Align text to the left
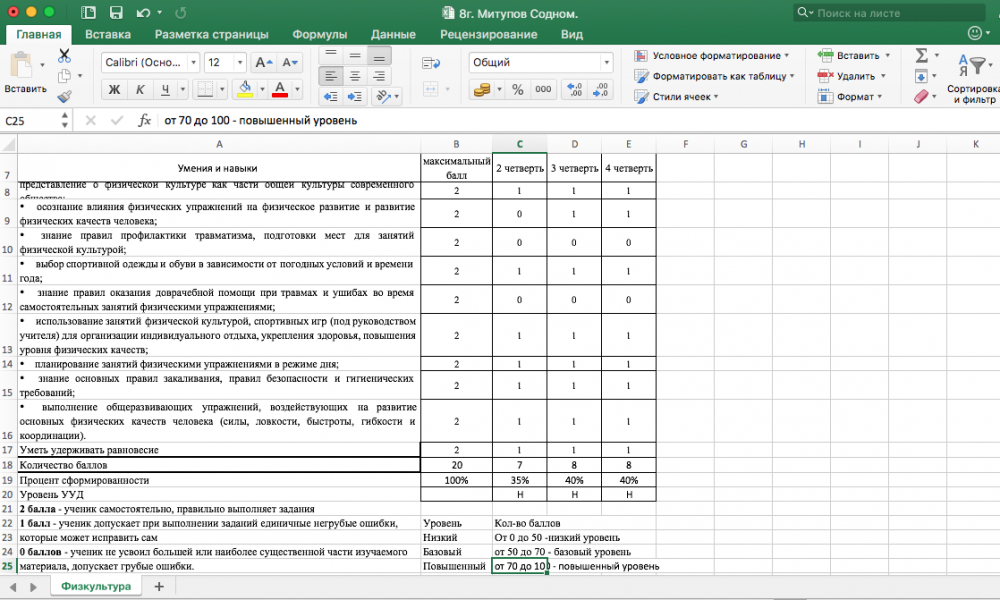Image resolution: width=1000 pixels, height=600 pixels. [x=330, y=77]
